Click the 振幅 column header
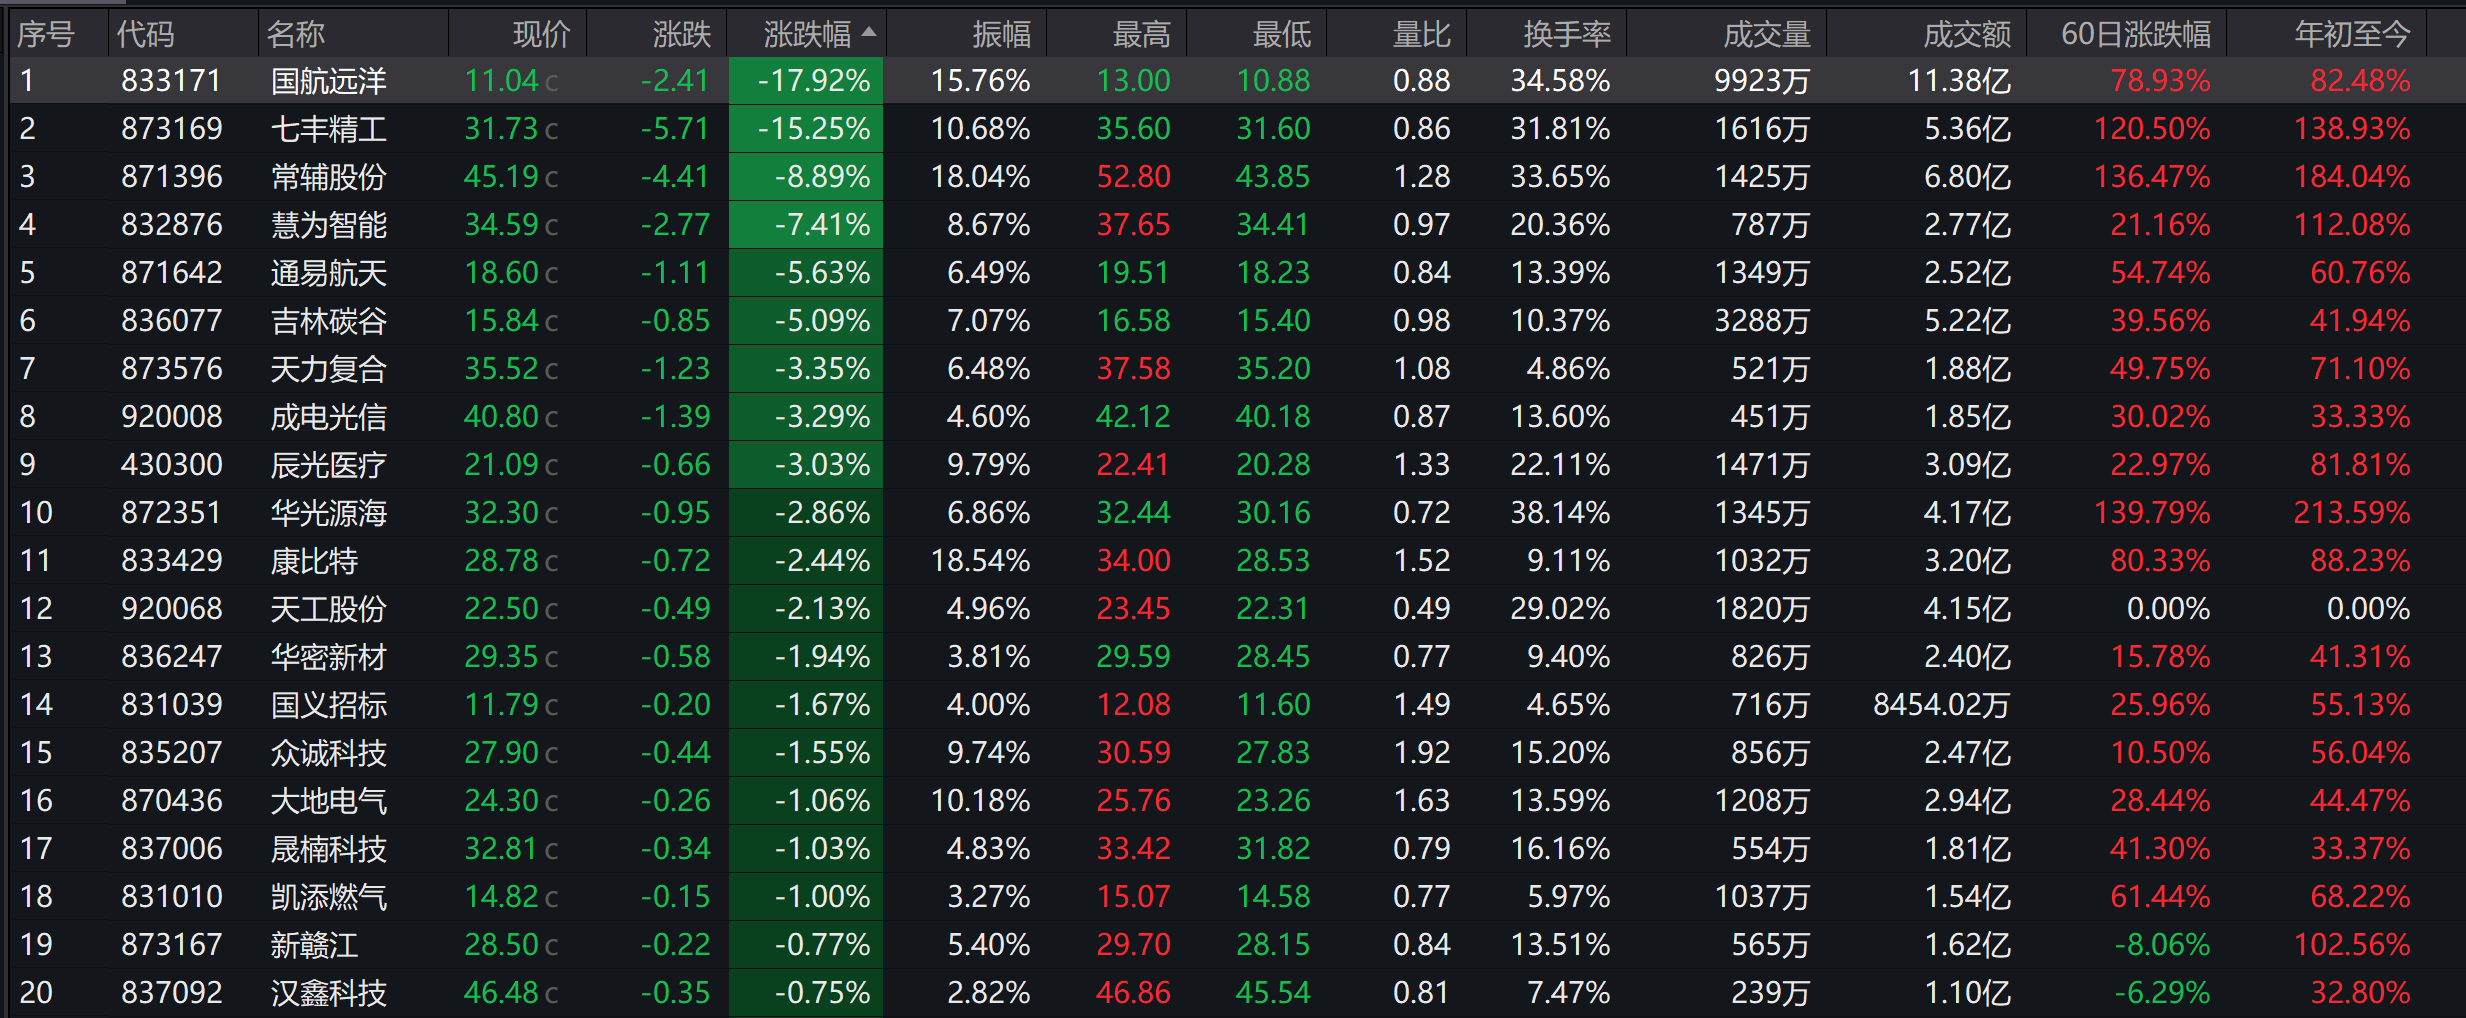Screen dimensions: 2466x1018 pyautogui.click(x=1001, y=34)
